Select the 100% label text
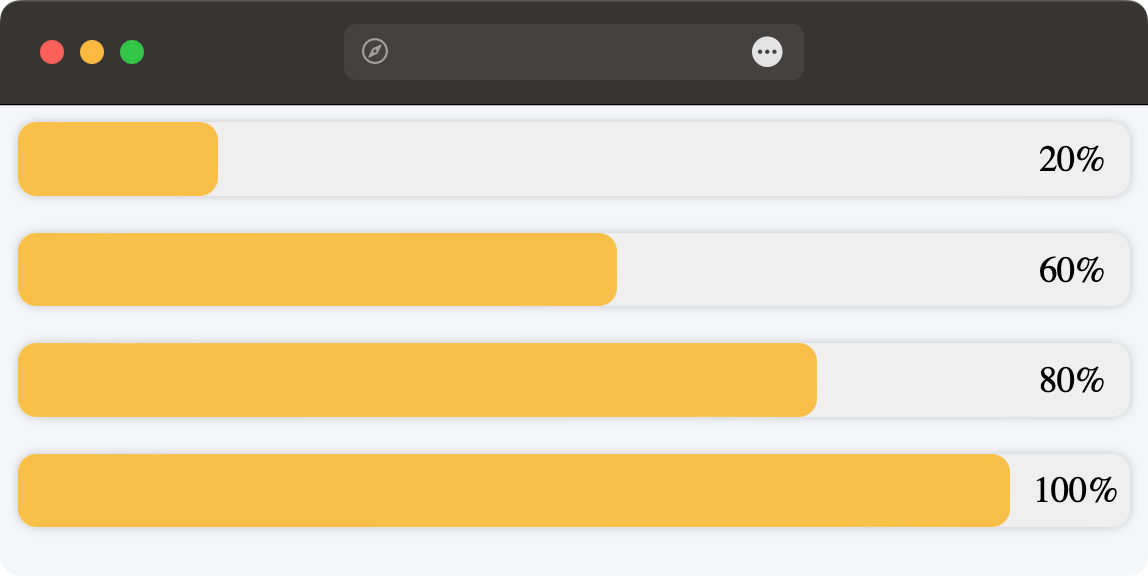1148x576 pixels. coord(1076,490)
